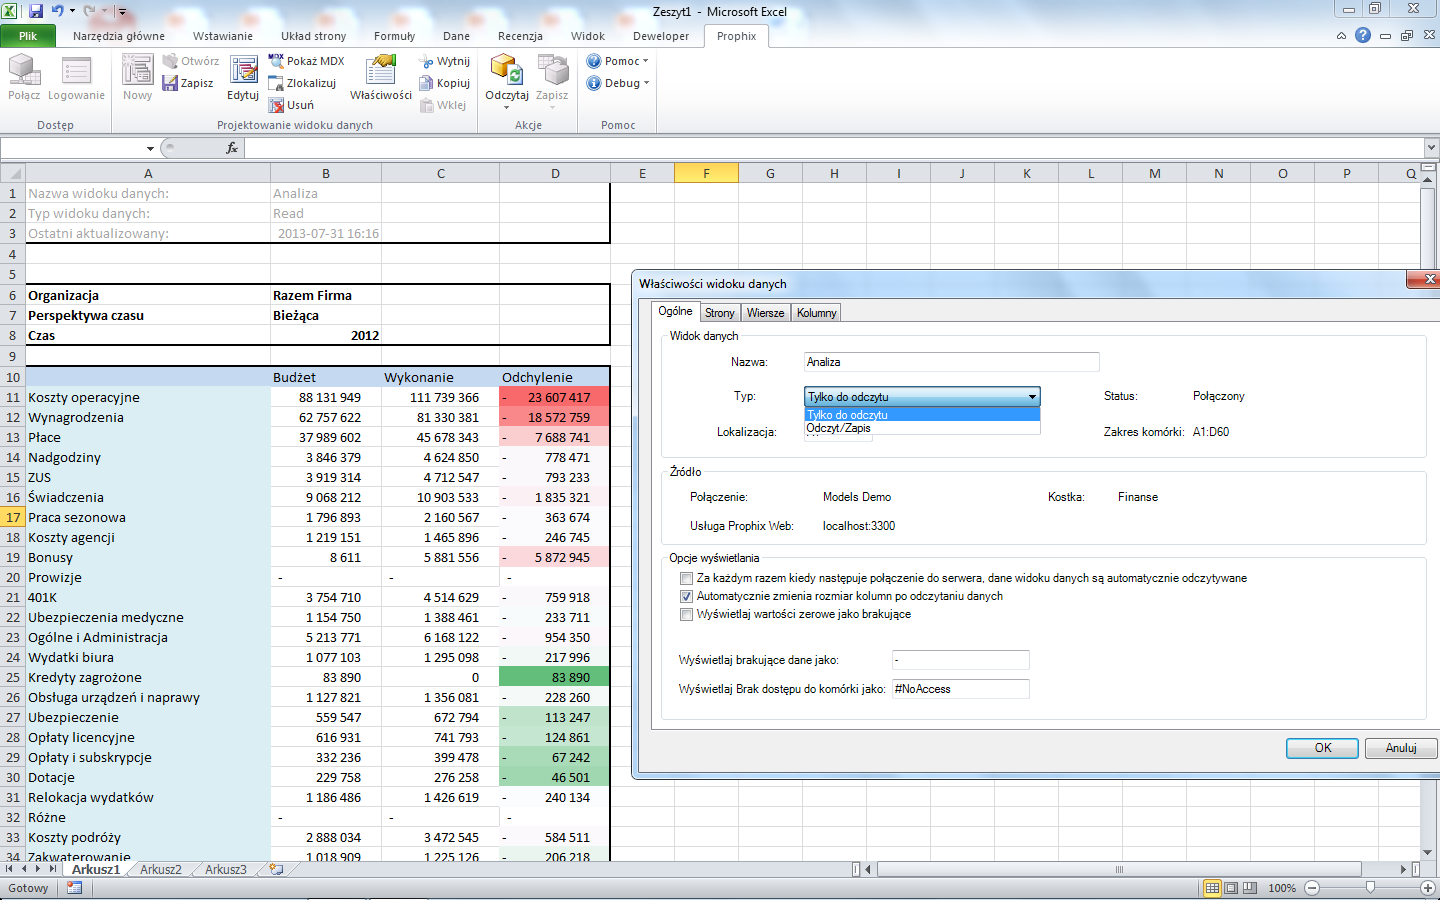The image size is (1440, 900).
Task: Click the 100% zoom level
Action: coord(1282,888)
